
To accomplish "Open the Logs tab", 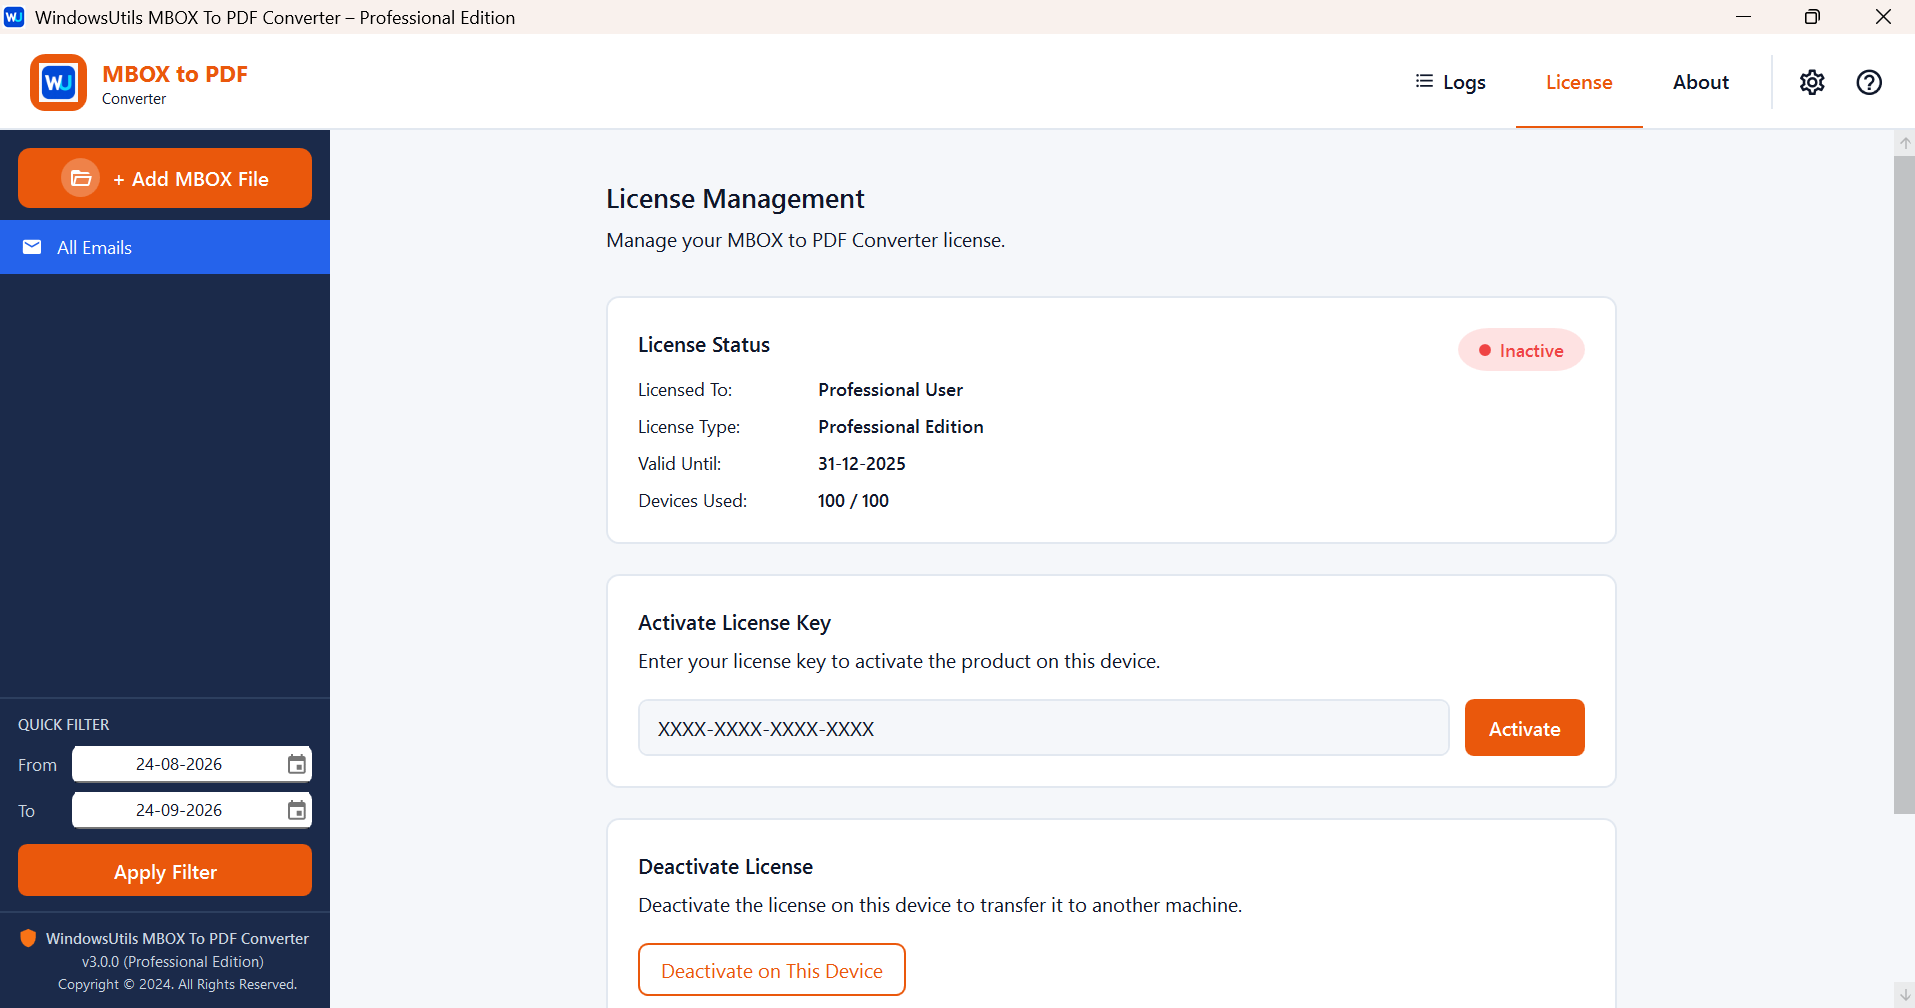I will [1450, 82].
